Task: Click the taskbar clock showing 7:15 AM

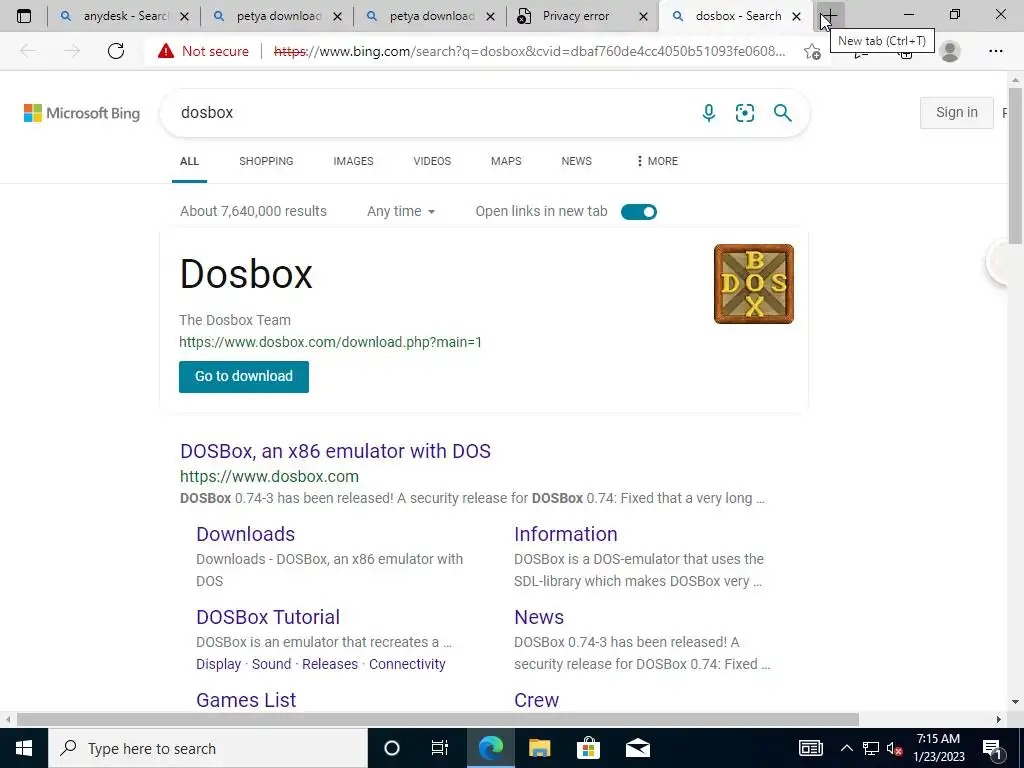Action: pos(938,748)
